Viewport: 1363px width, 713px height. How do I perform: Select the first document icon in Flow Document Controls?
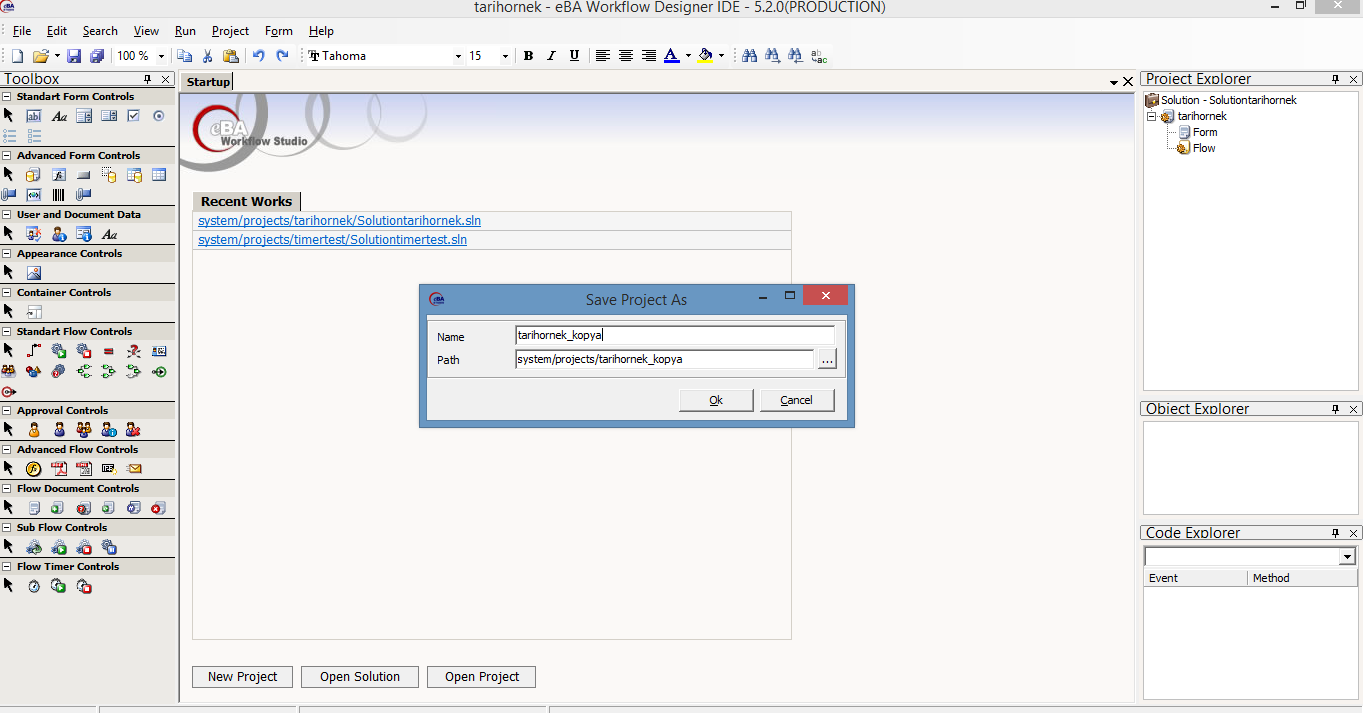[34, 508]
